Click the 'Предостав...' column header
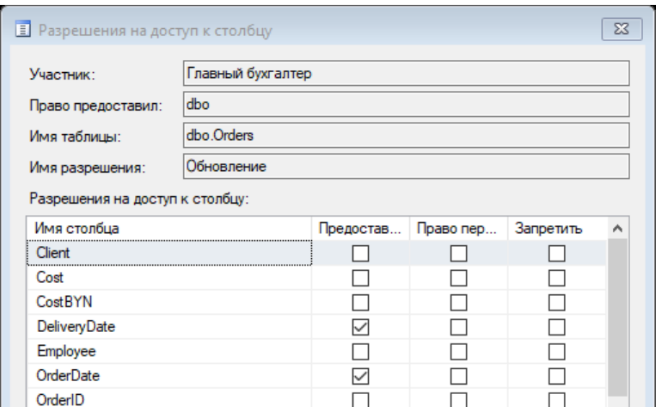The width and height of the screenshot is (656, 407). (360, 228)
